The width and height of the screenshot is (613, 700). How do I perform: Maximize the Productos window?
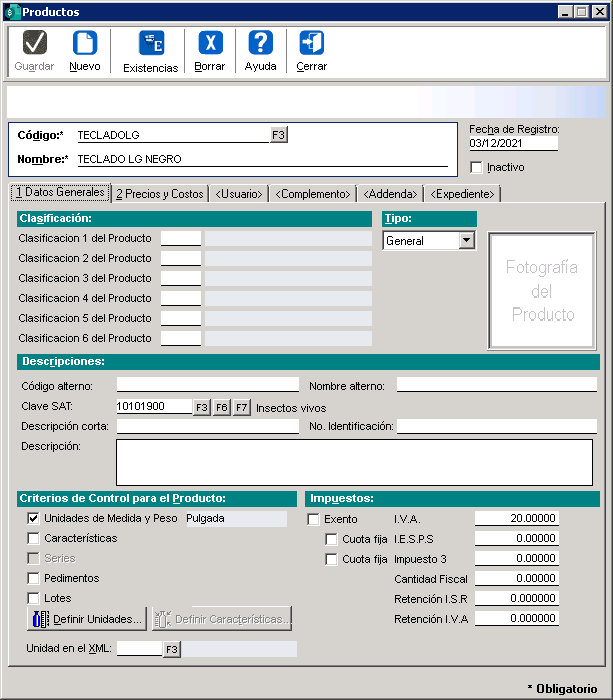pyautogui.click(x=582, y=12)
